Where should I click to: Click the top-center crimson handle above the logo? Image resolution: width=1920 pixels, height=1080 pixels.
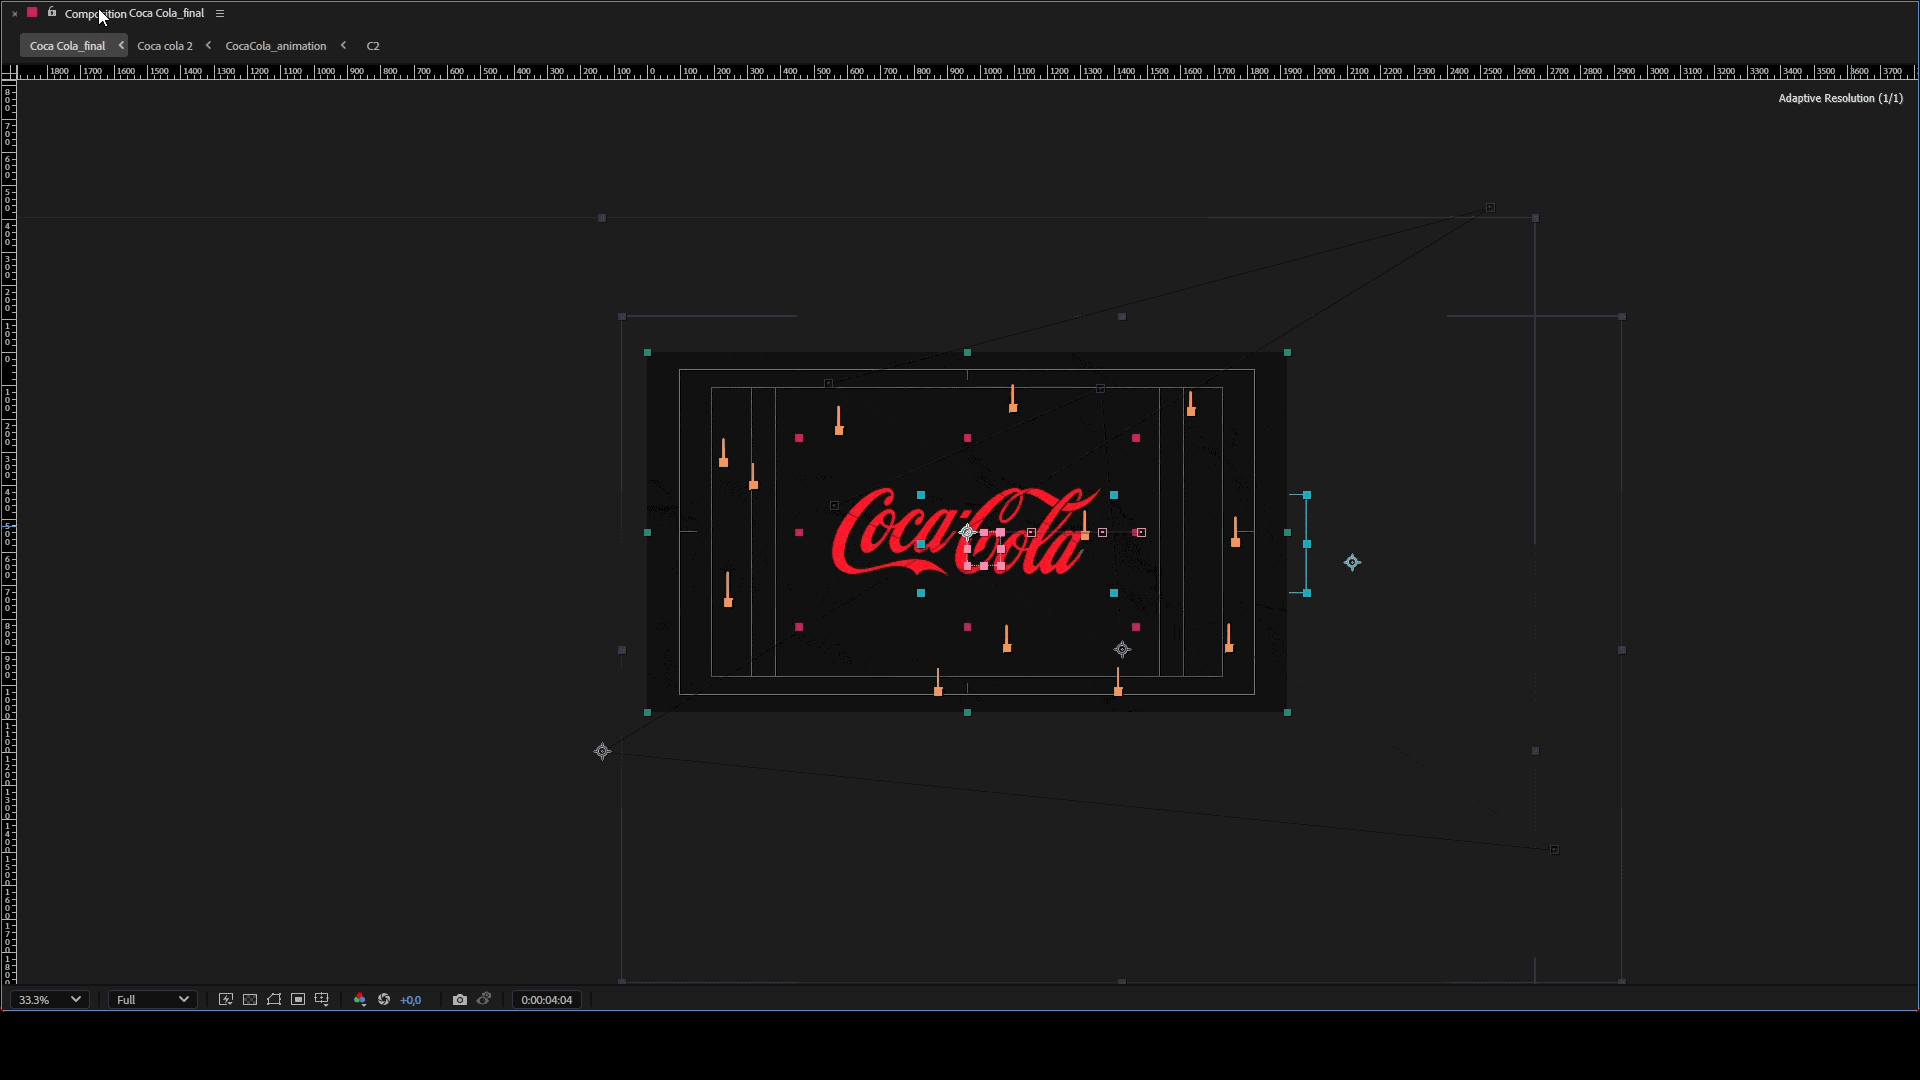(967, 438)
